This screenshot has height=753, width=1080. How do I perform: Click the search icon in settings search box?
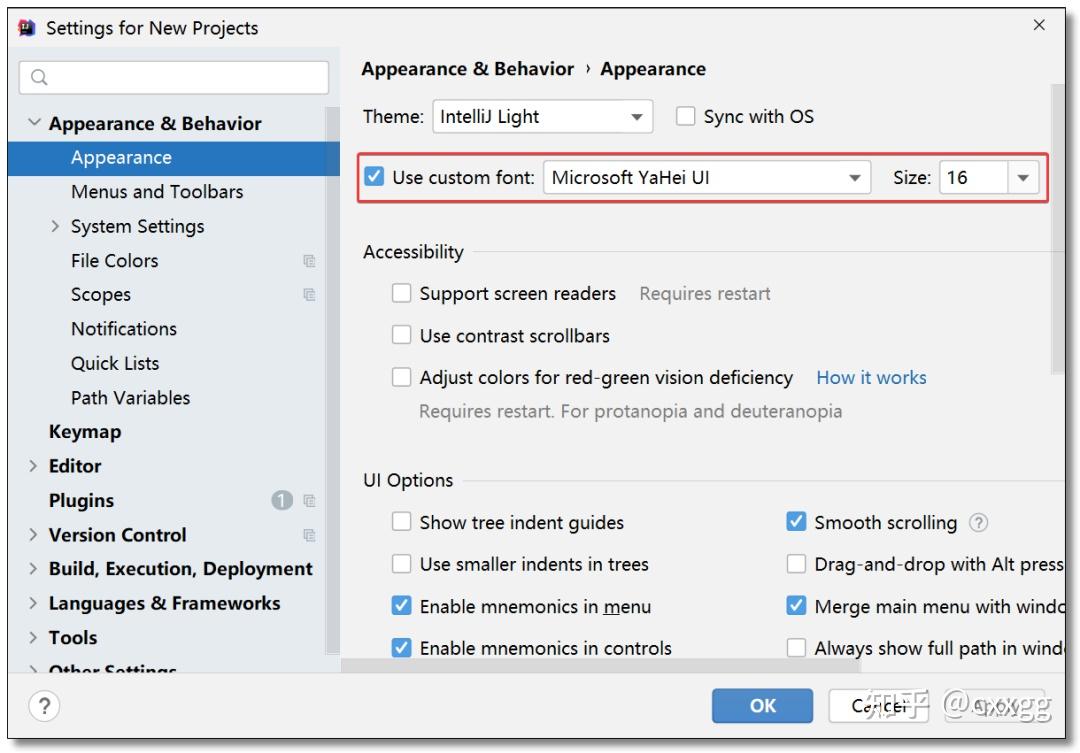coord(40,78)
